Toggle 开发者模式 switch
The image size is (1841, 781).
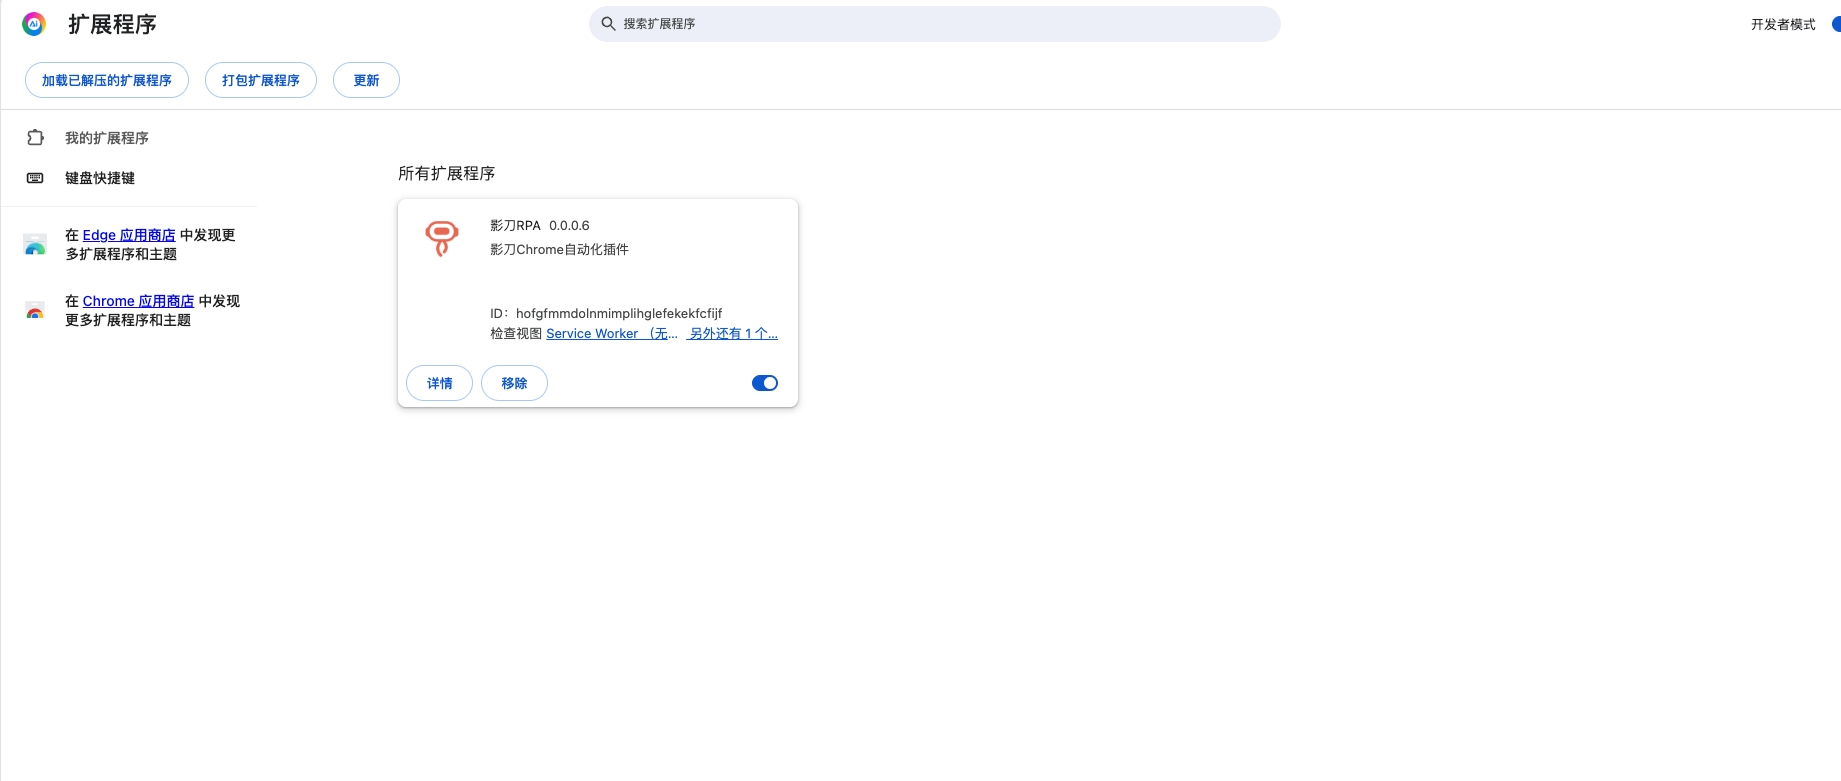1836,24
